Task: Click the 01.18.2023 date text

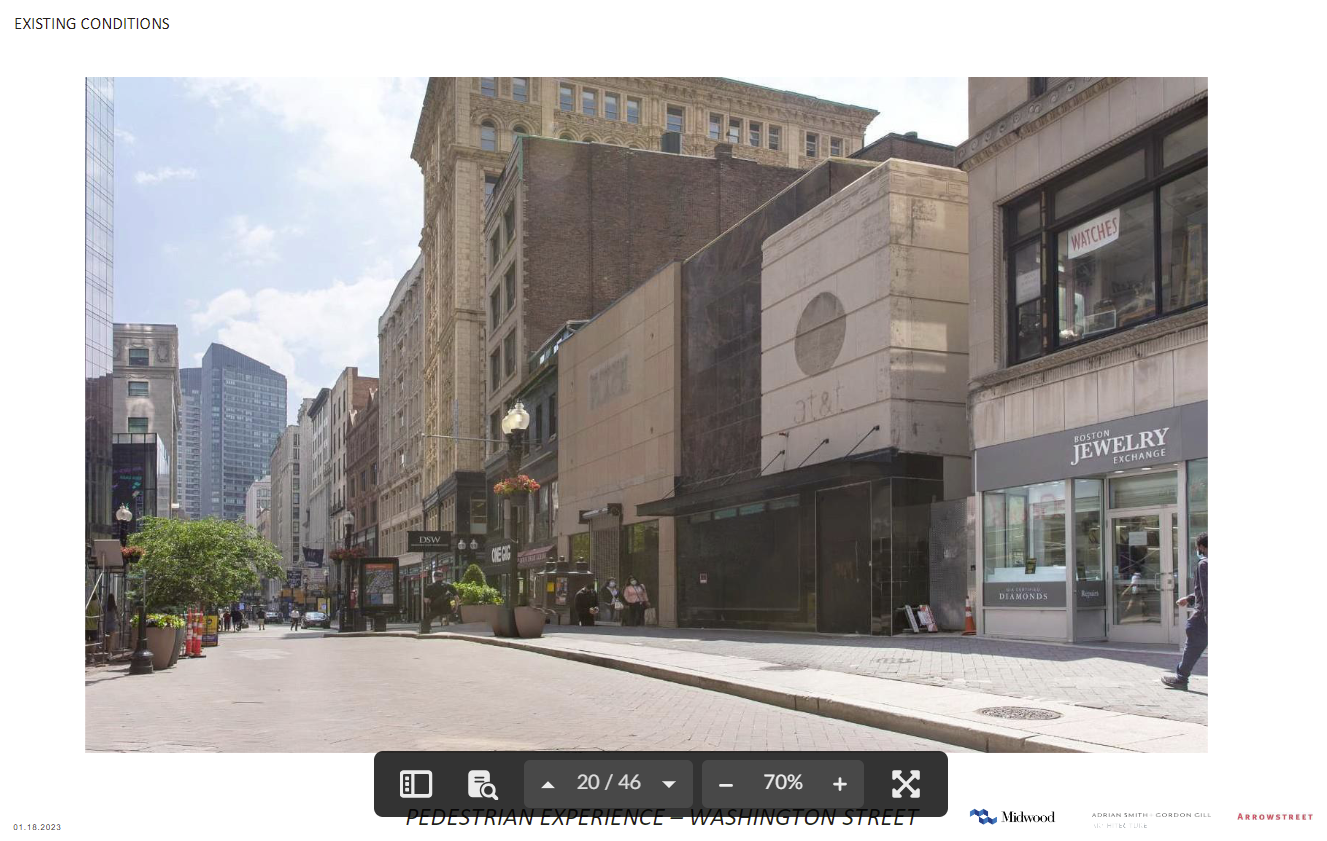Action: pos(37,827)
